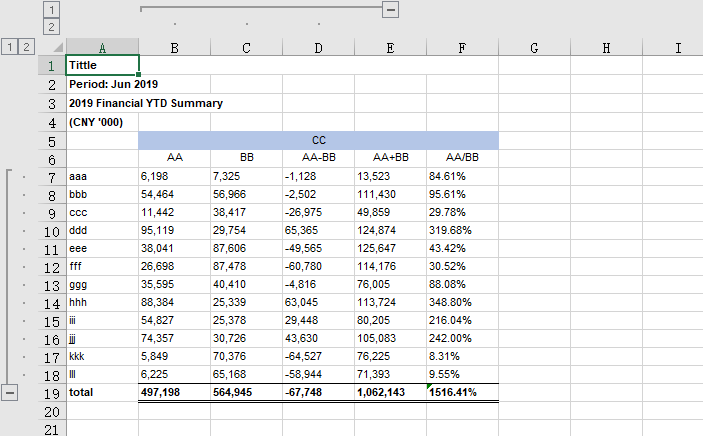Select cell with value 38,041
Screen dimensions: 703x436
coord(174,249)
